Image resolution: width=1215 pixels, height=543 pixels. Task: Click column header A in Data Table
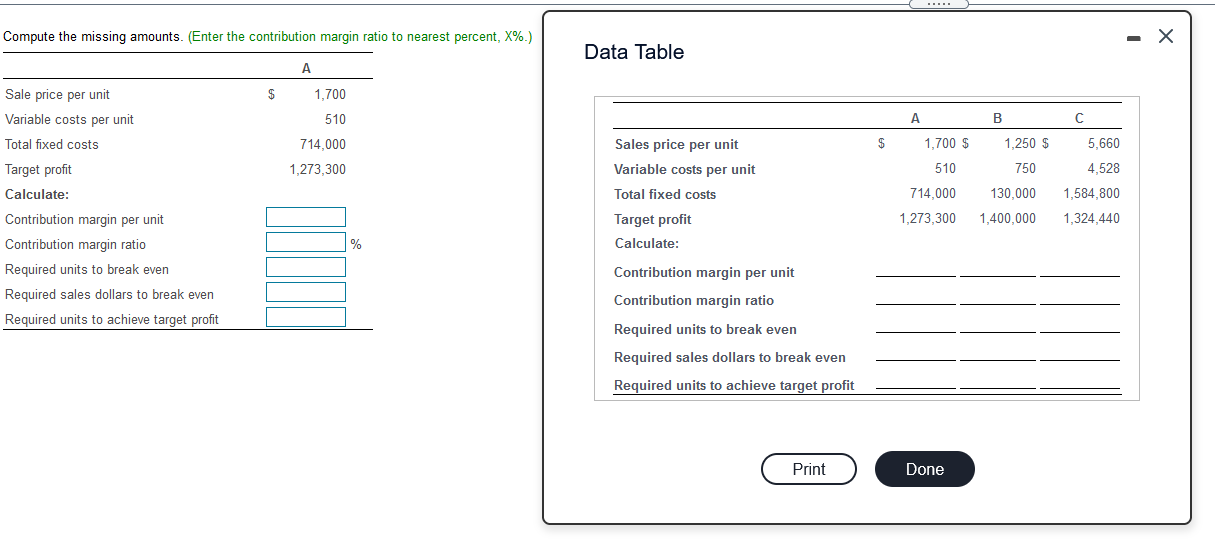coord(916,118)
